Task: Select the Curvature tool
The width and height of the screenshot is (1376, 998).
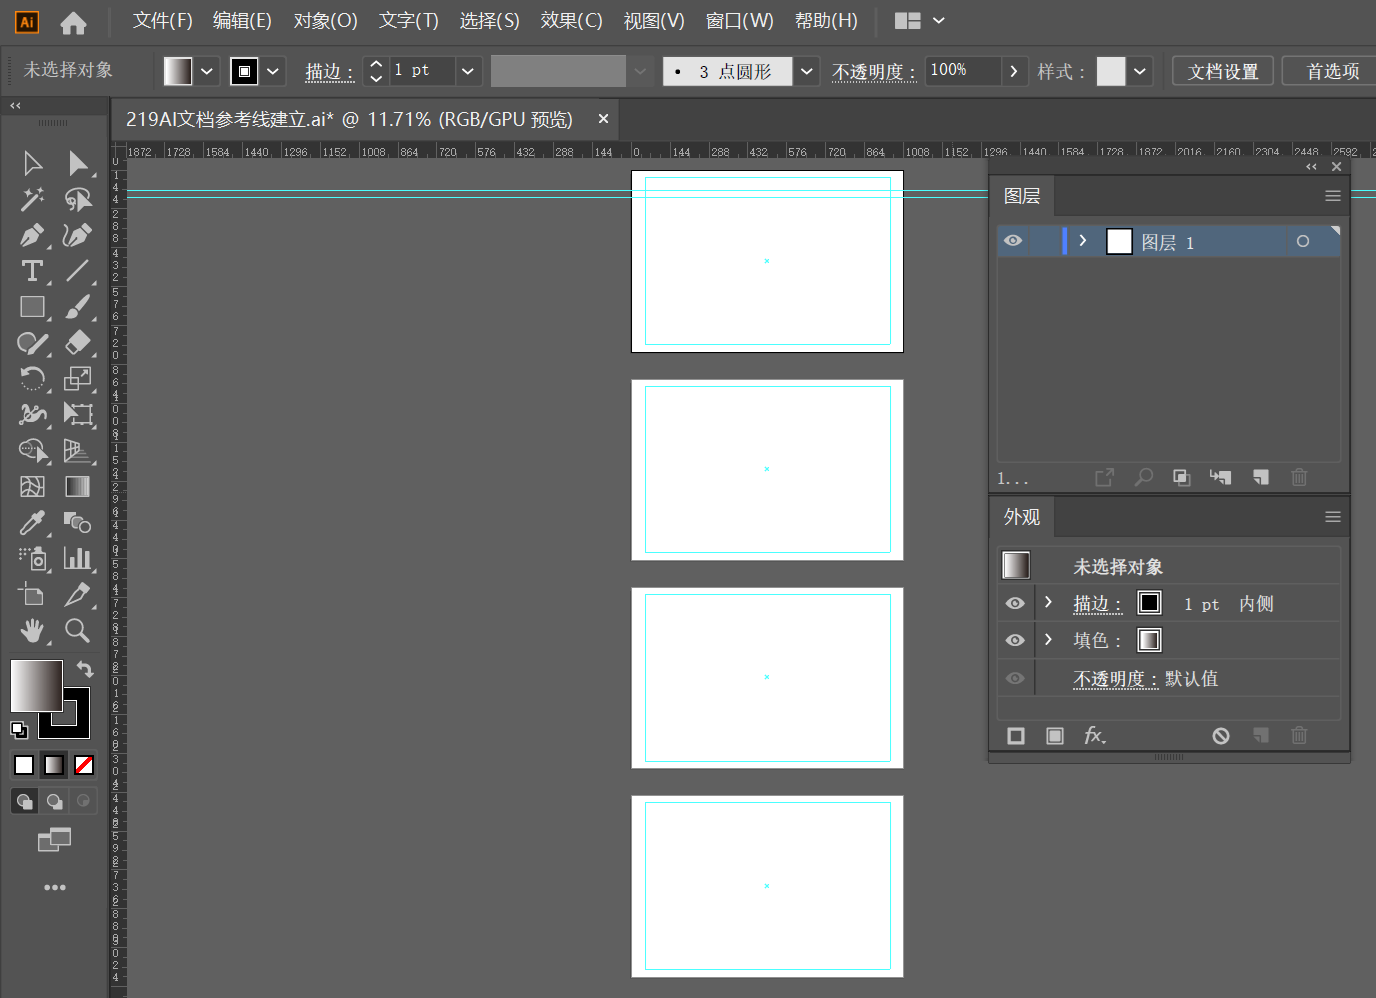Action: 77,235
